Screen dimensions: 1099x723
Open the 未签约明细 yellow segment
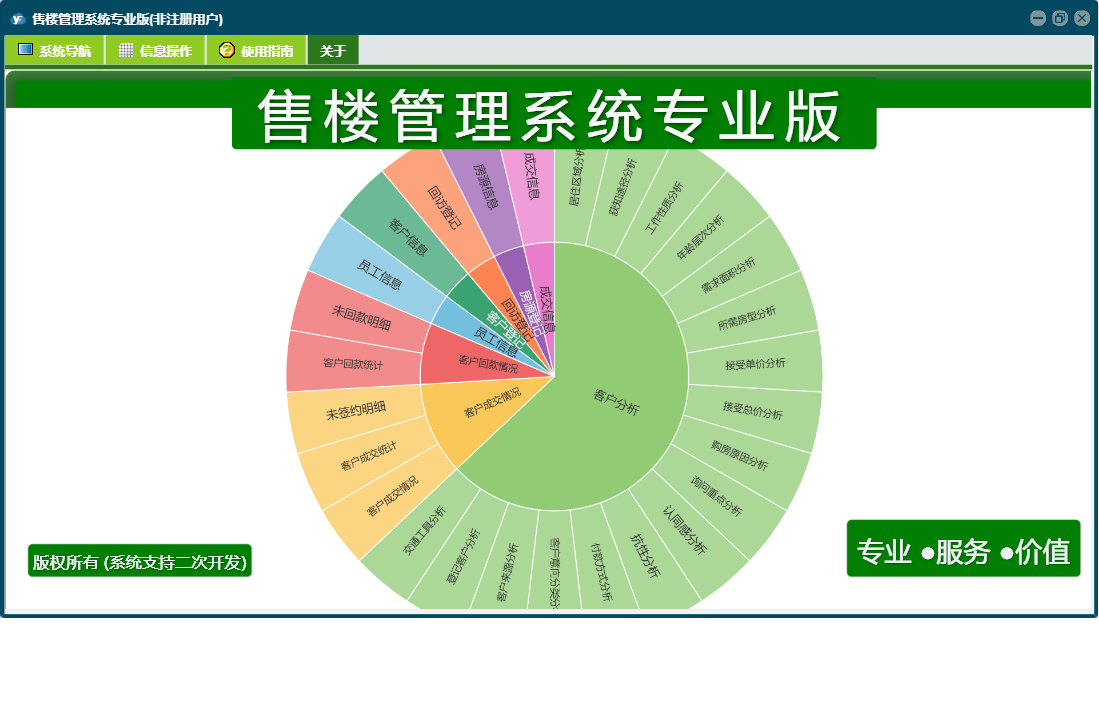[x=355, y=411]
